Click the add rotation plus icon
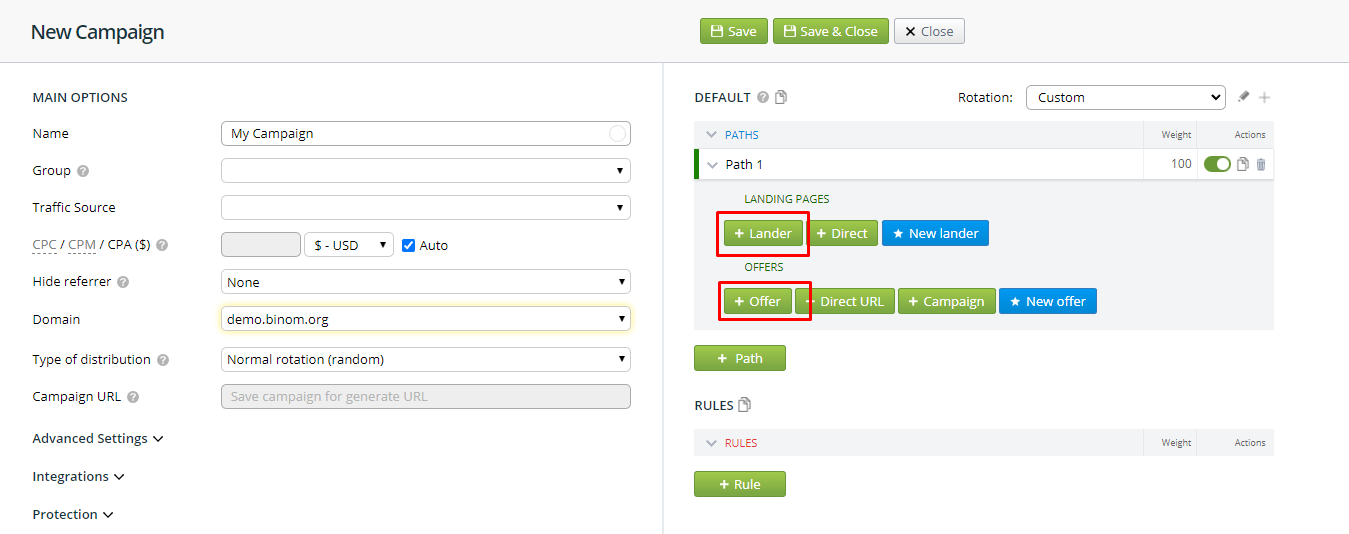This screenshot has height=534, width=1349. point(1264,97)
